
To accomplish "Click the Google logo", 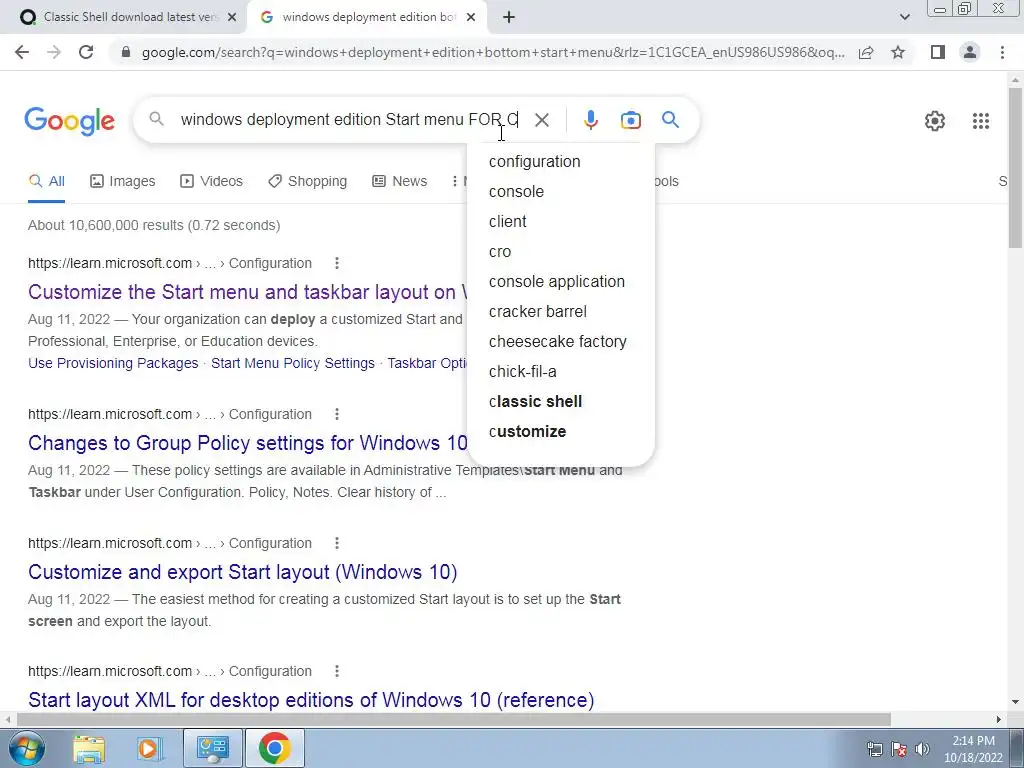I will [69, 121].
